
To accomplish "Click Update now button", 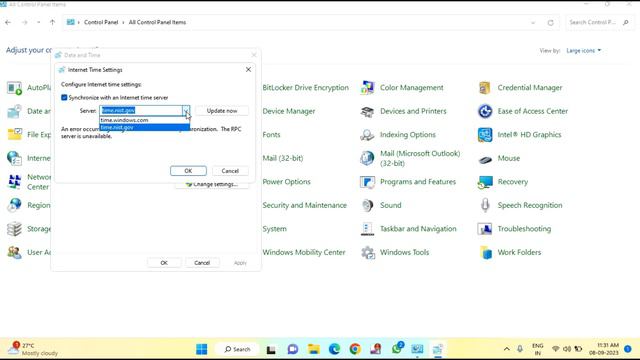I will pos(222,111).
